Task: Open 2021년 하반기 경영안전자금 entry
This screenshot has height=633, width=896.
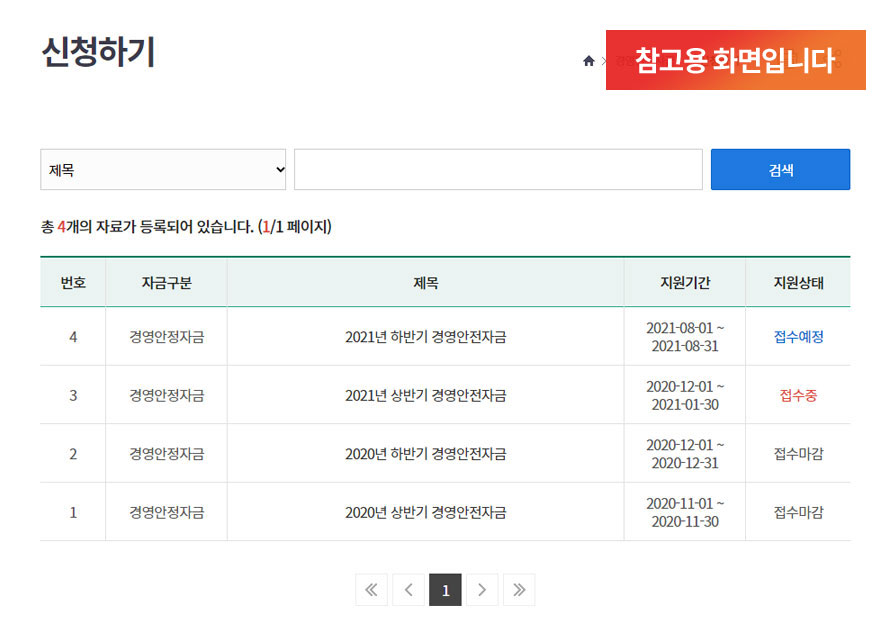Action: tap(425, 337)
